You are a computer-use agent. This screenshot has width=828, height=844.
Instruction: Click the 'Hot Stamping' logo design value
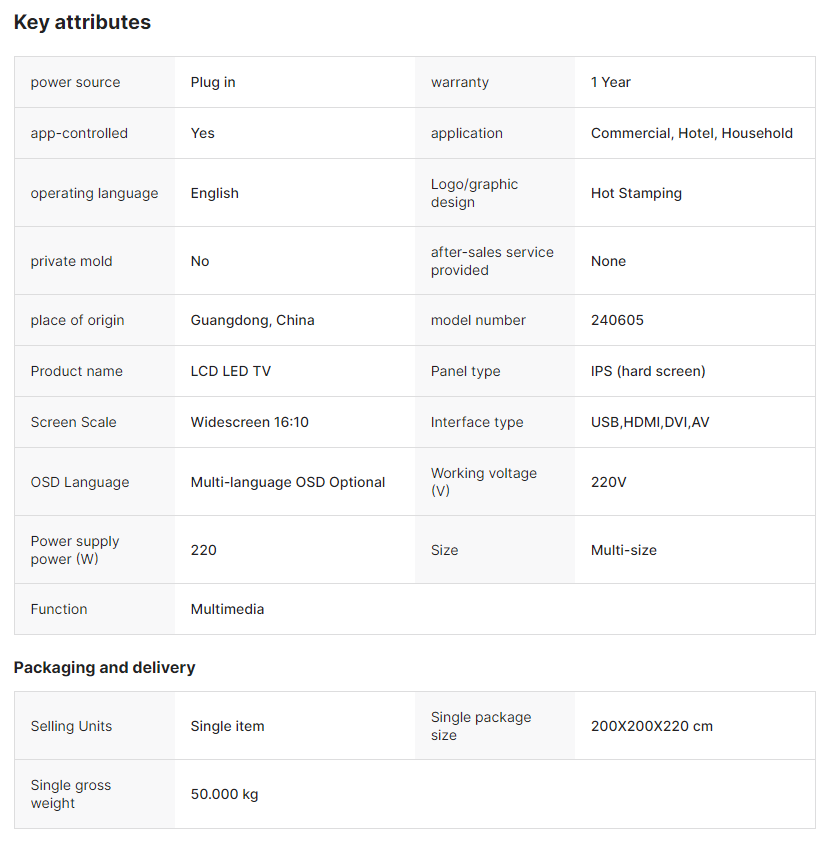pos(636,193)
